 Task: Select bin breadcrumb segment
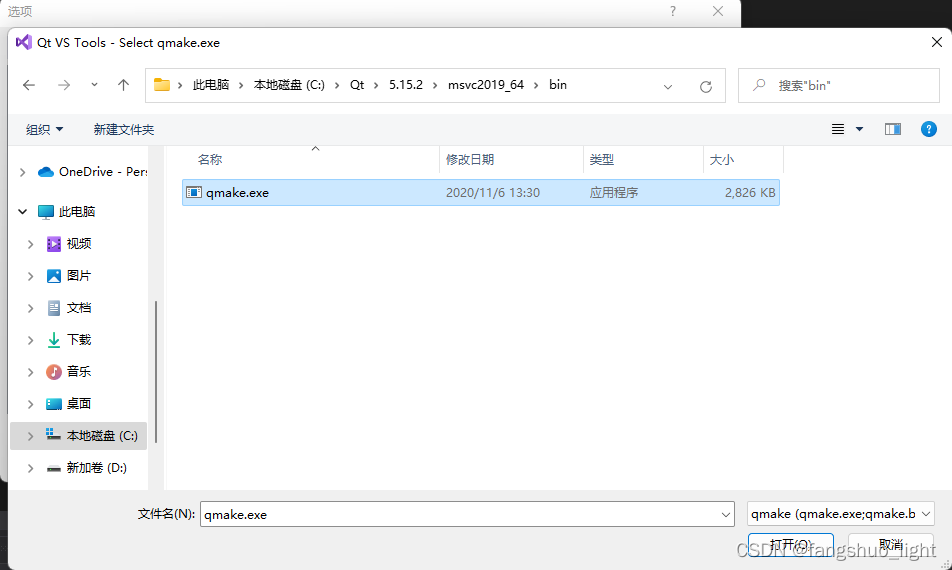coord(558,85)
